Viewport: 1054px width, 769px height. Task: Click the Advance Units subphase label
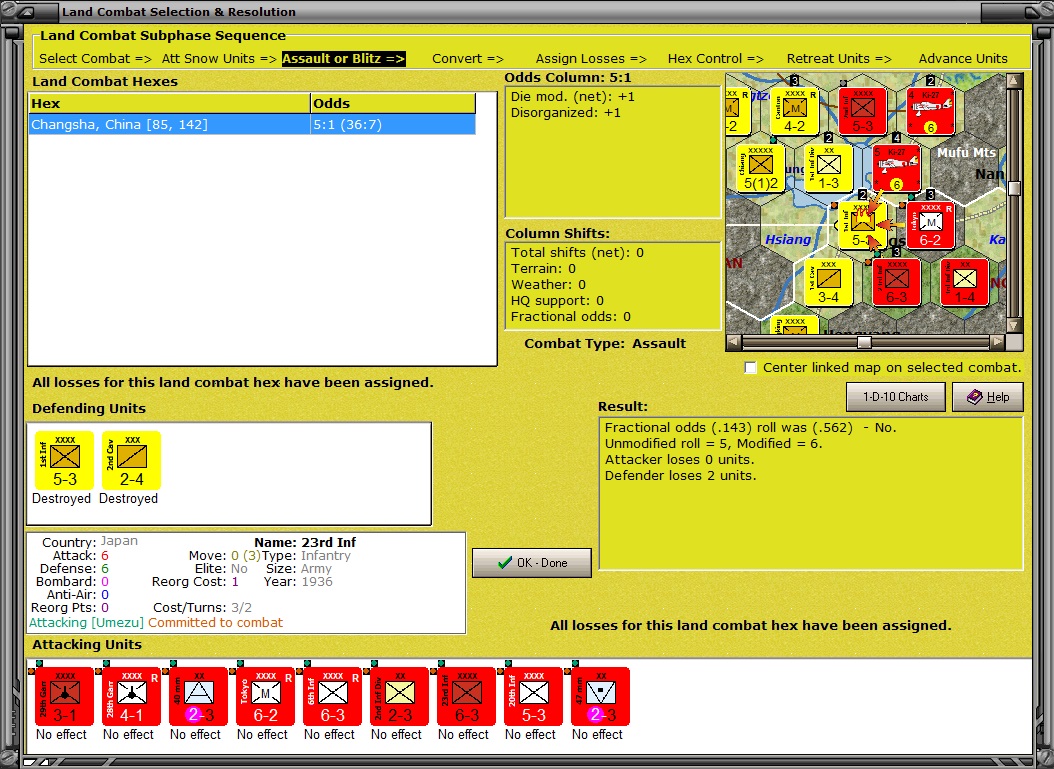point(963,58)
